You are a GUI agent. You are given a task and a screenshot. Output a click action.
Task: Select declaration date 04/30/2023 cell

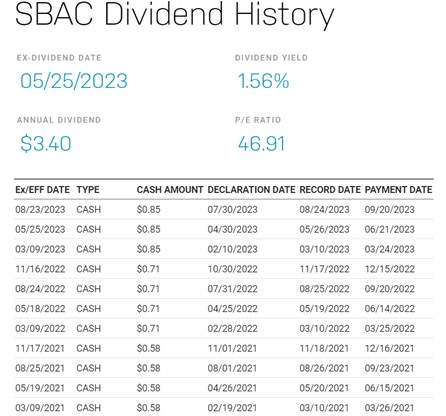233,229
